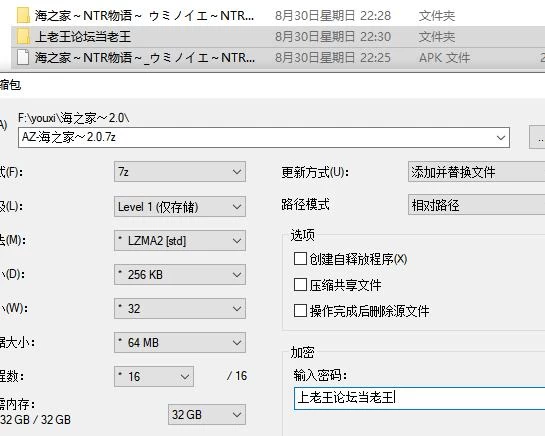
Task: Expand the 64 MB solid block size dropdown
Action: 180,342
